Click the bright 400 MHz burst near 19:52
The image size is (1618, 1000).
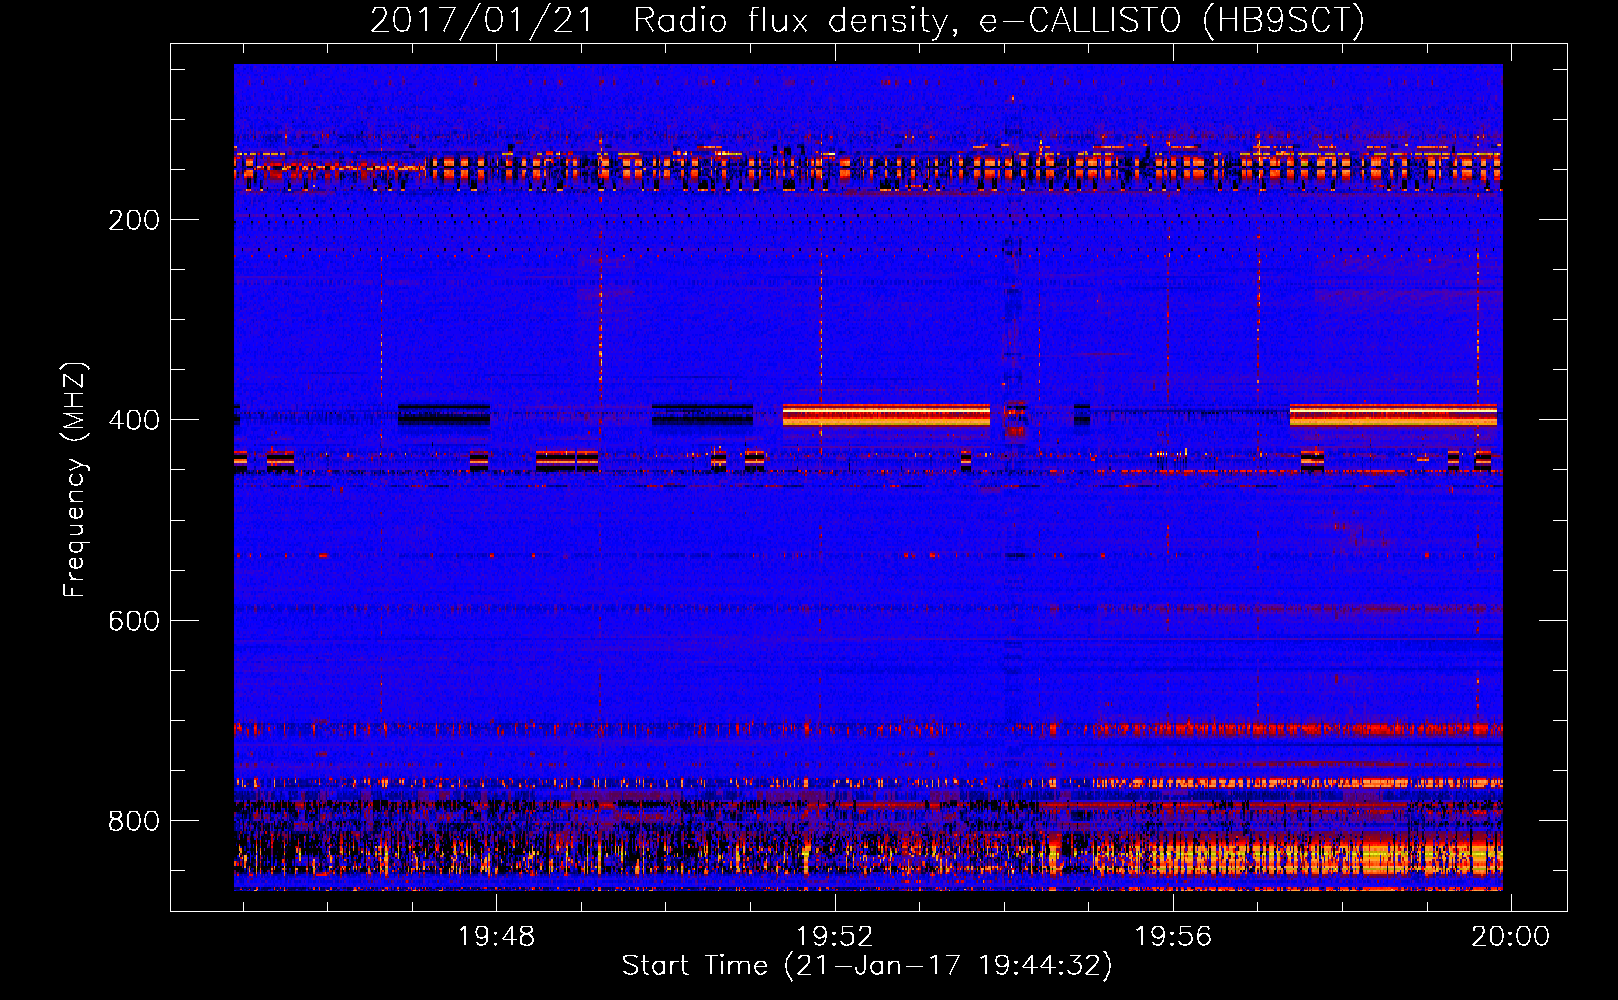click(886, 415)
